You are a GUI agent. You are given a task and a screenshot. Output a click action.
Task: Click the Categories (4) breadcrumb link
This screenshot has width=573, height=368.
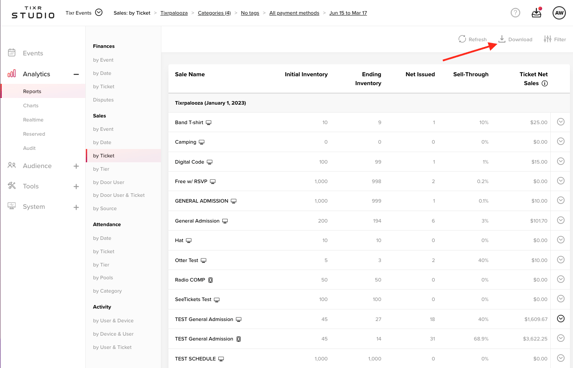pyautogui.click(x=214, y=13)
